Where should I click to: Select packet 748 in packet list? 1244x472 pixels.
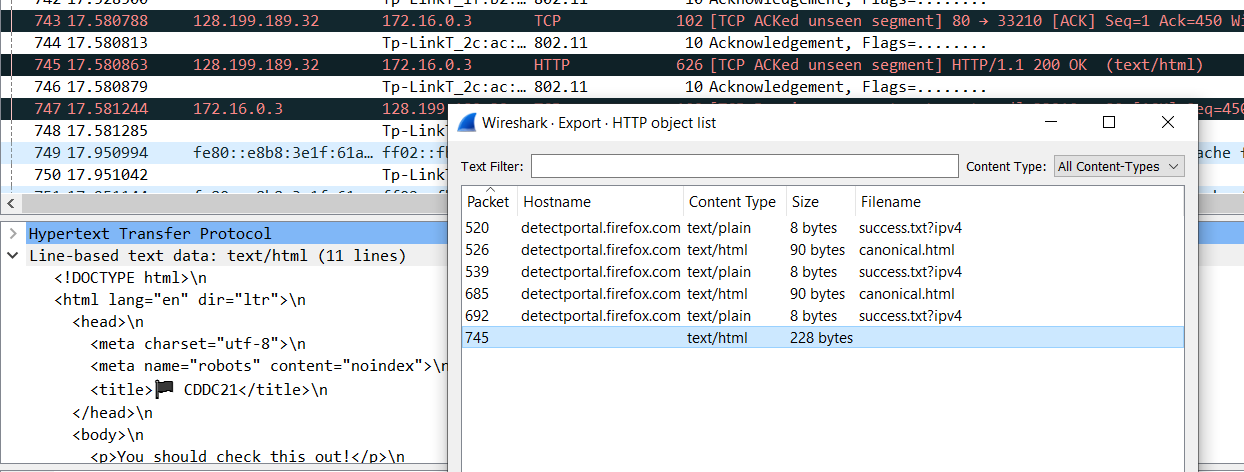[x=225, y=130]
